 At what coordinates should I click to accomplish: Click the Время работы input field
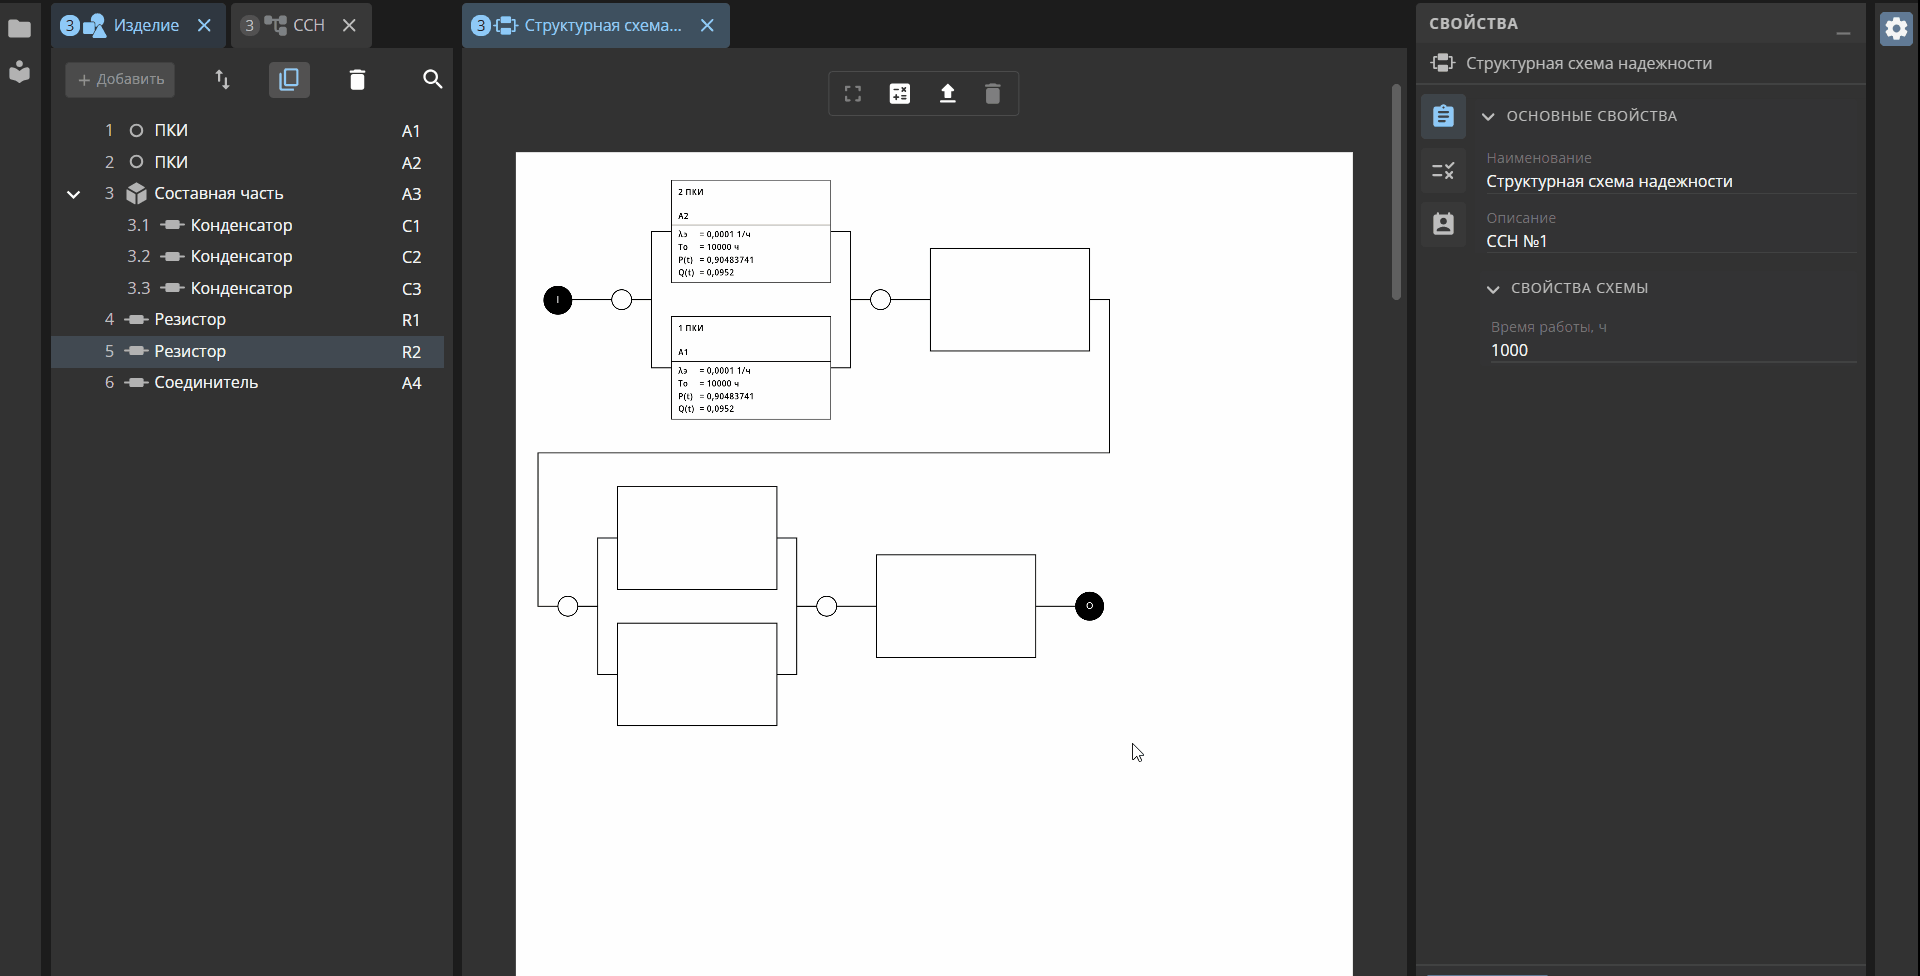tap(1672, 350)
